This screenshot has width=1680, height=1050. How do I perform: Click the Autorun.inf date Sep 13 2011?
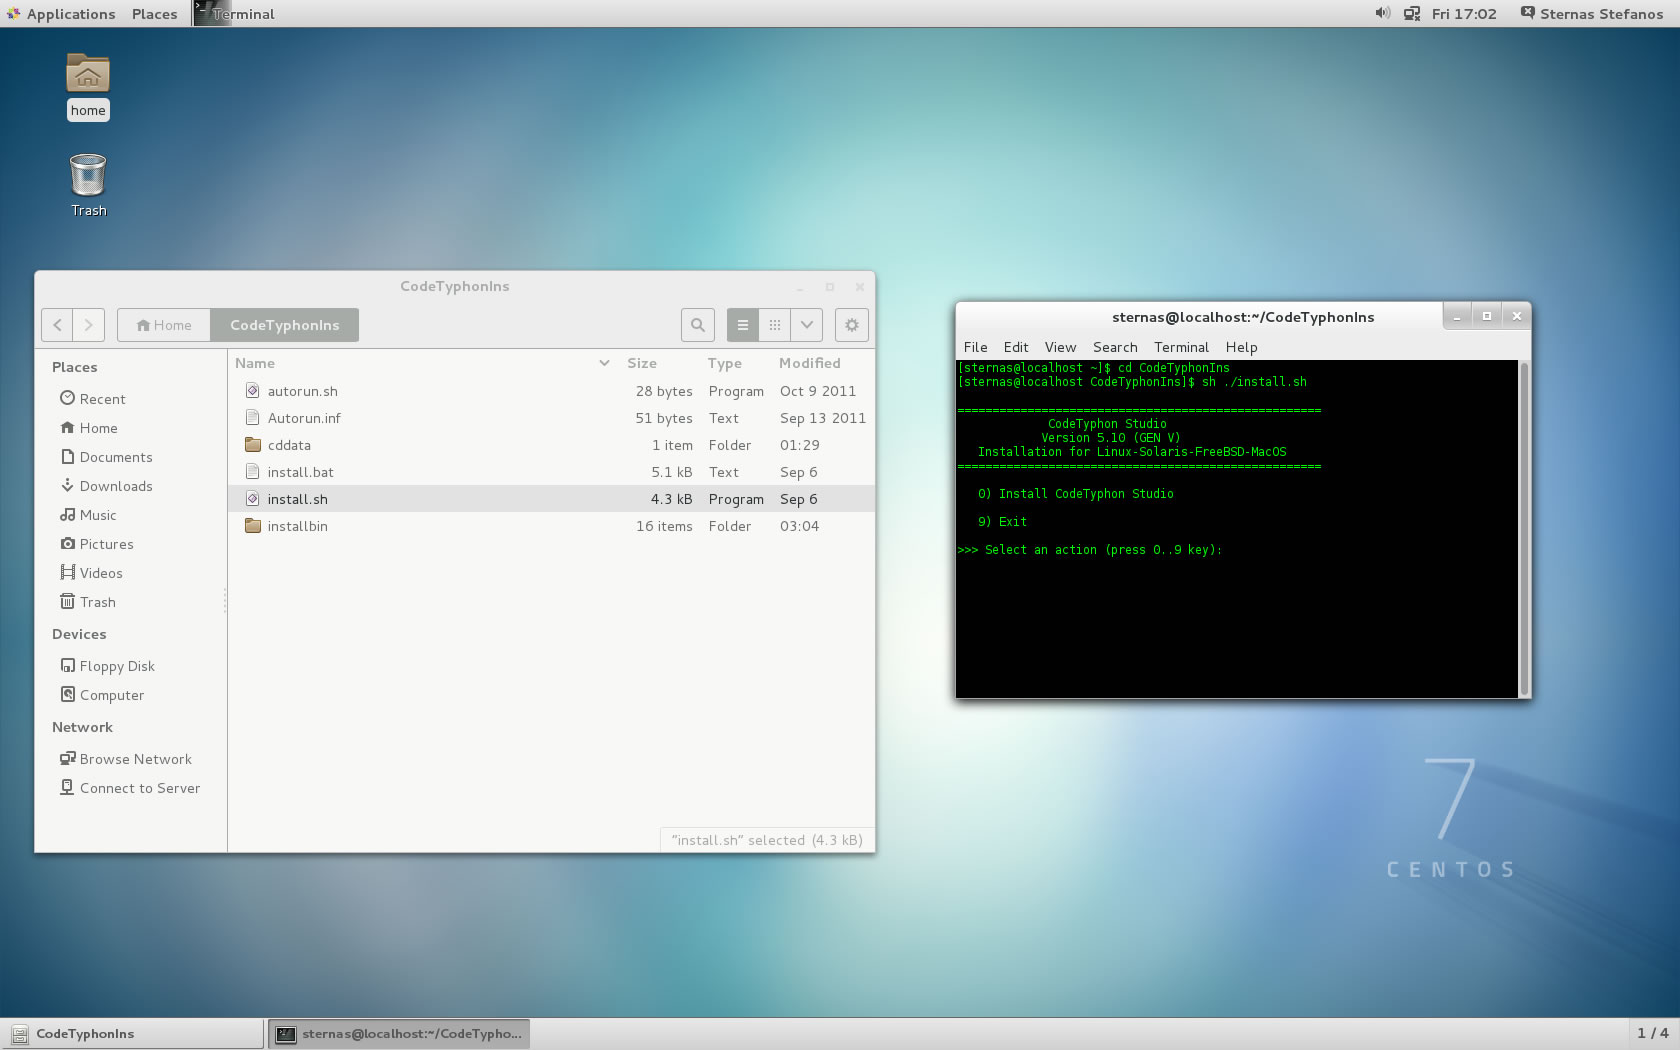point(822,418)
